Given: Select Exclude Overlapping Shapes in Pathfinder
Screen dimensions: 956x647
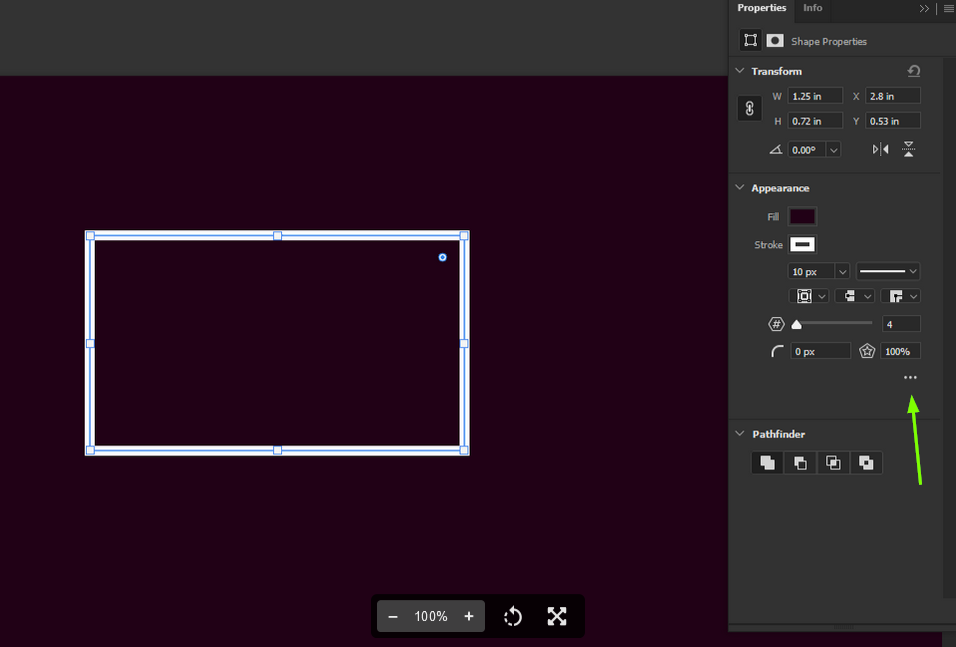Looking at the screenshot, I should coord(867,462).
